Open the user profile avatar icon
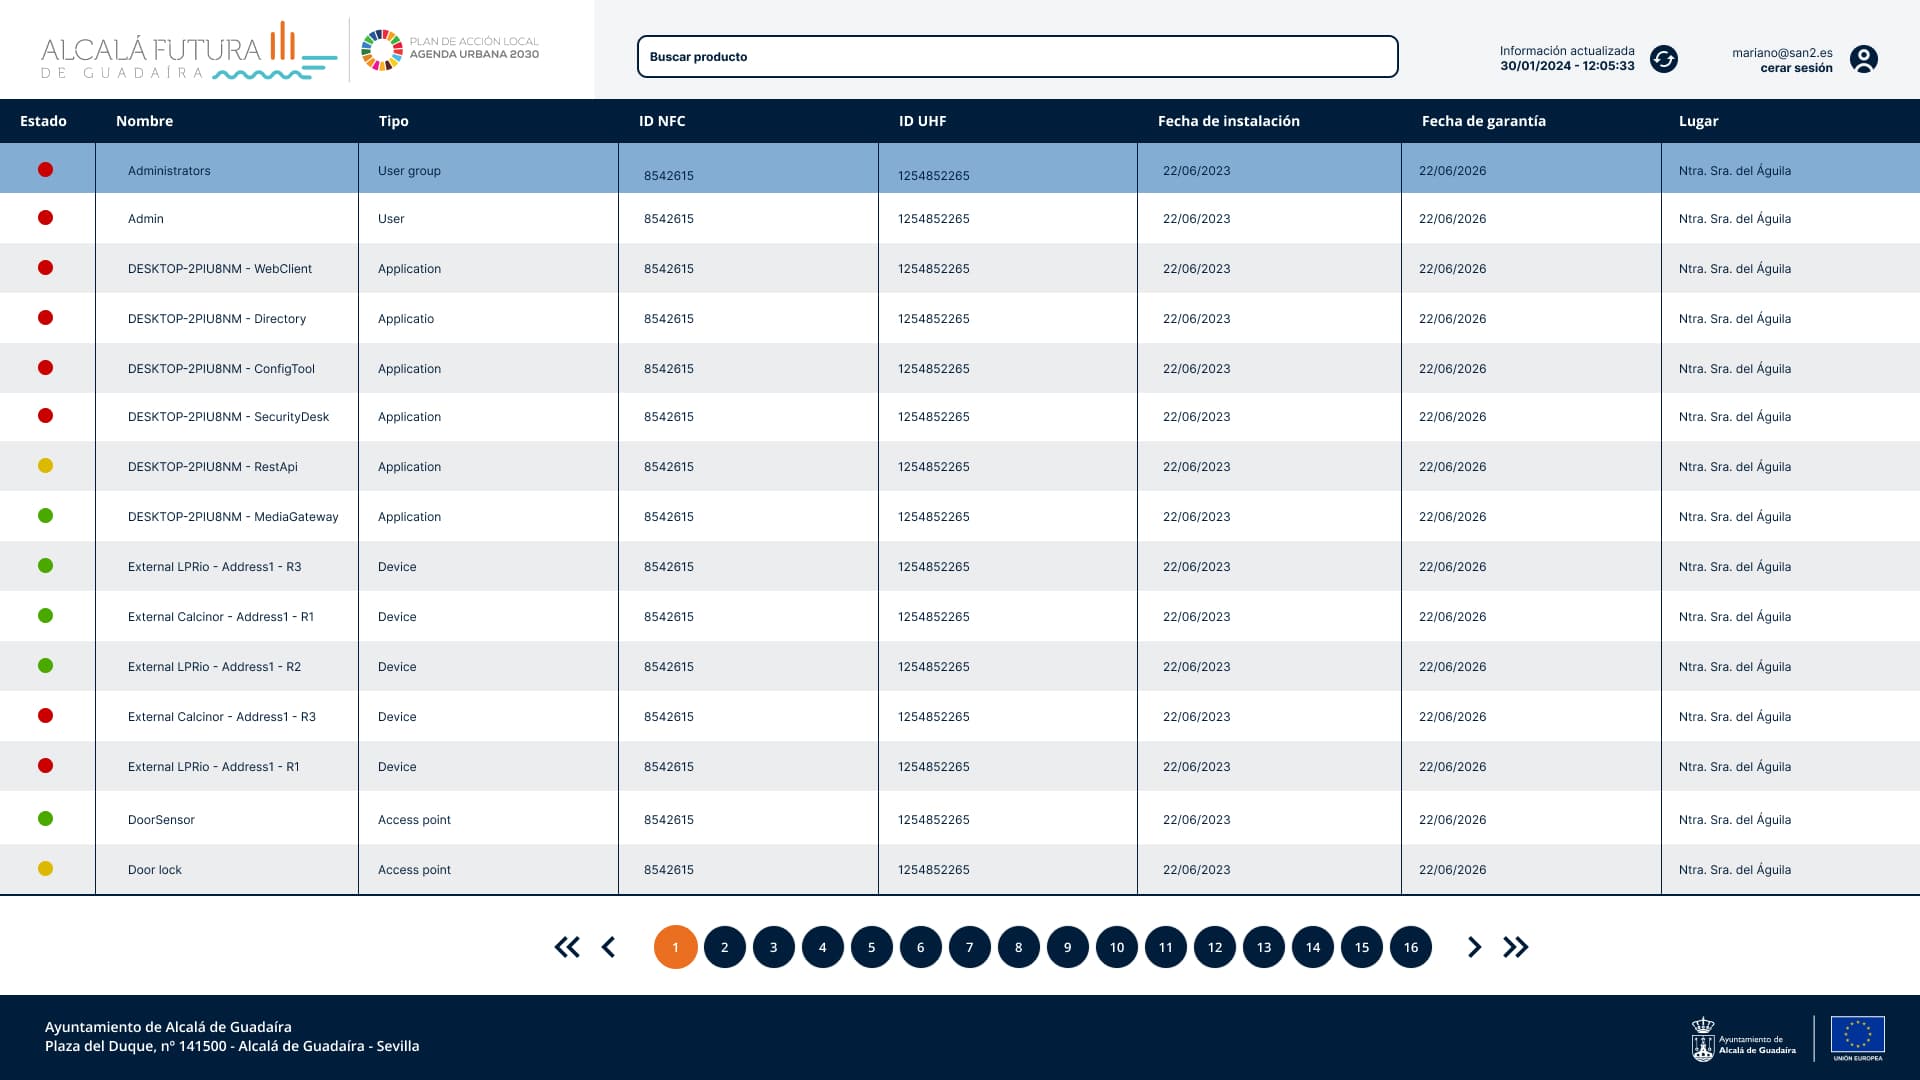 click(x=1863, y=59)
